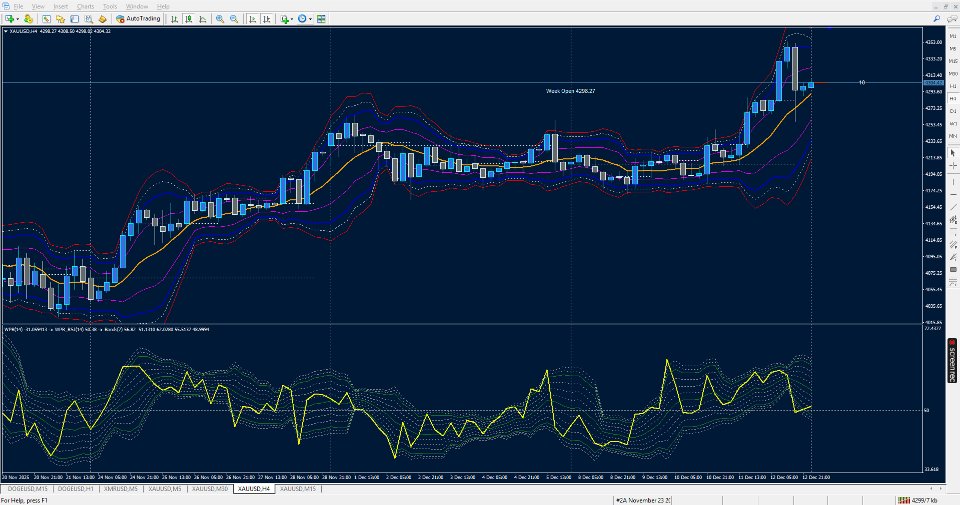Screen dimensions: 960x505
Task: Select the rectangle shape tool
Action: click(x=953, y=269)
